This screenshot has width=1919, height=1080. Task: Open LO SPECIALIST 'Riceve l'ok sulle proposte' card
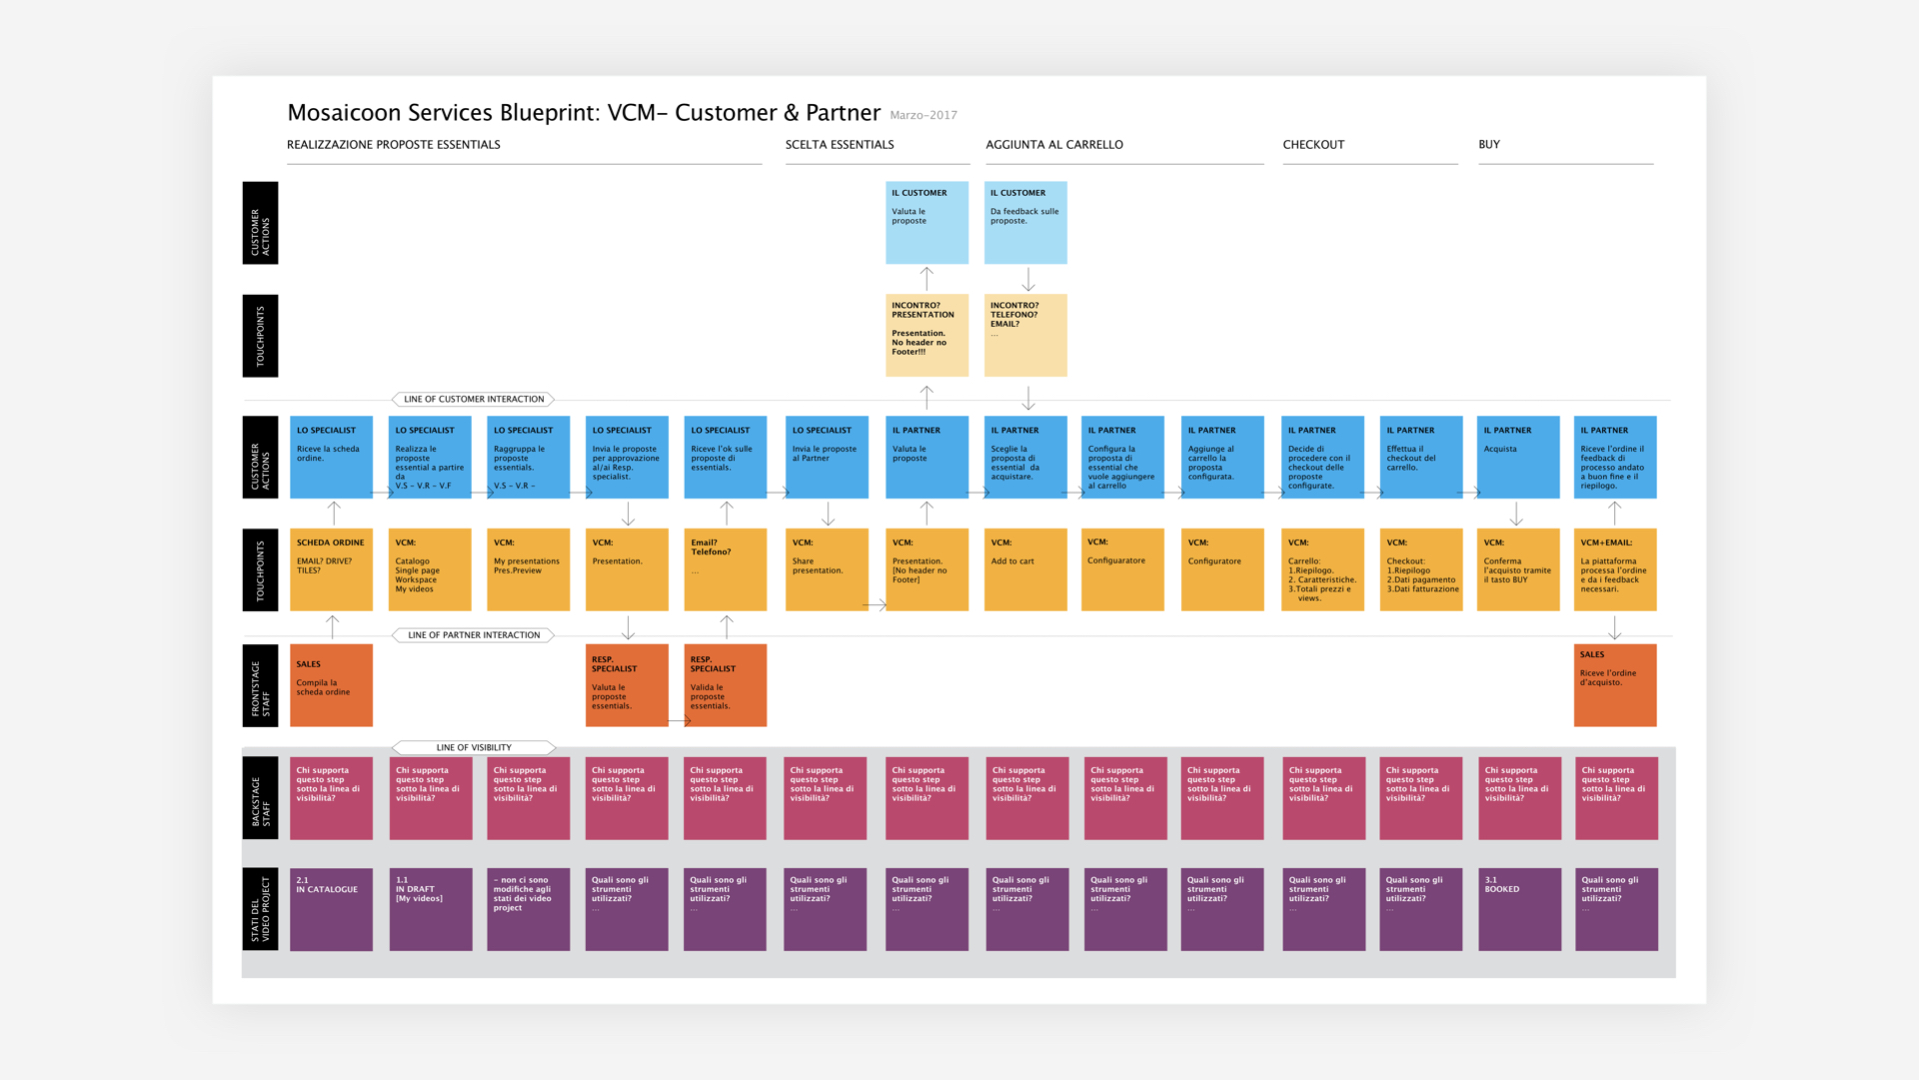pyautogui.click(x=725, y=457)
